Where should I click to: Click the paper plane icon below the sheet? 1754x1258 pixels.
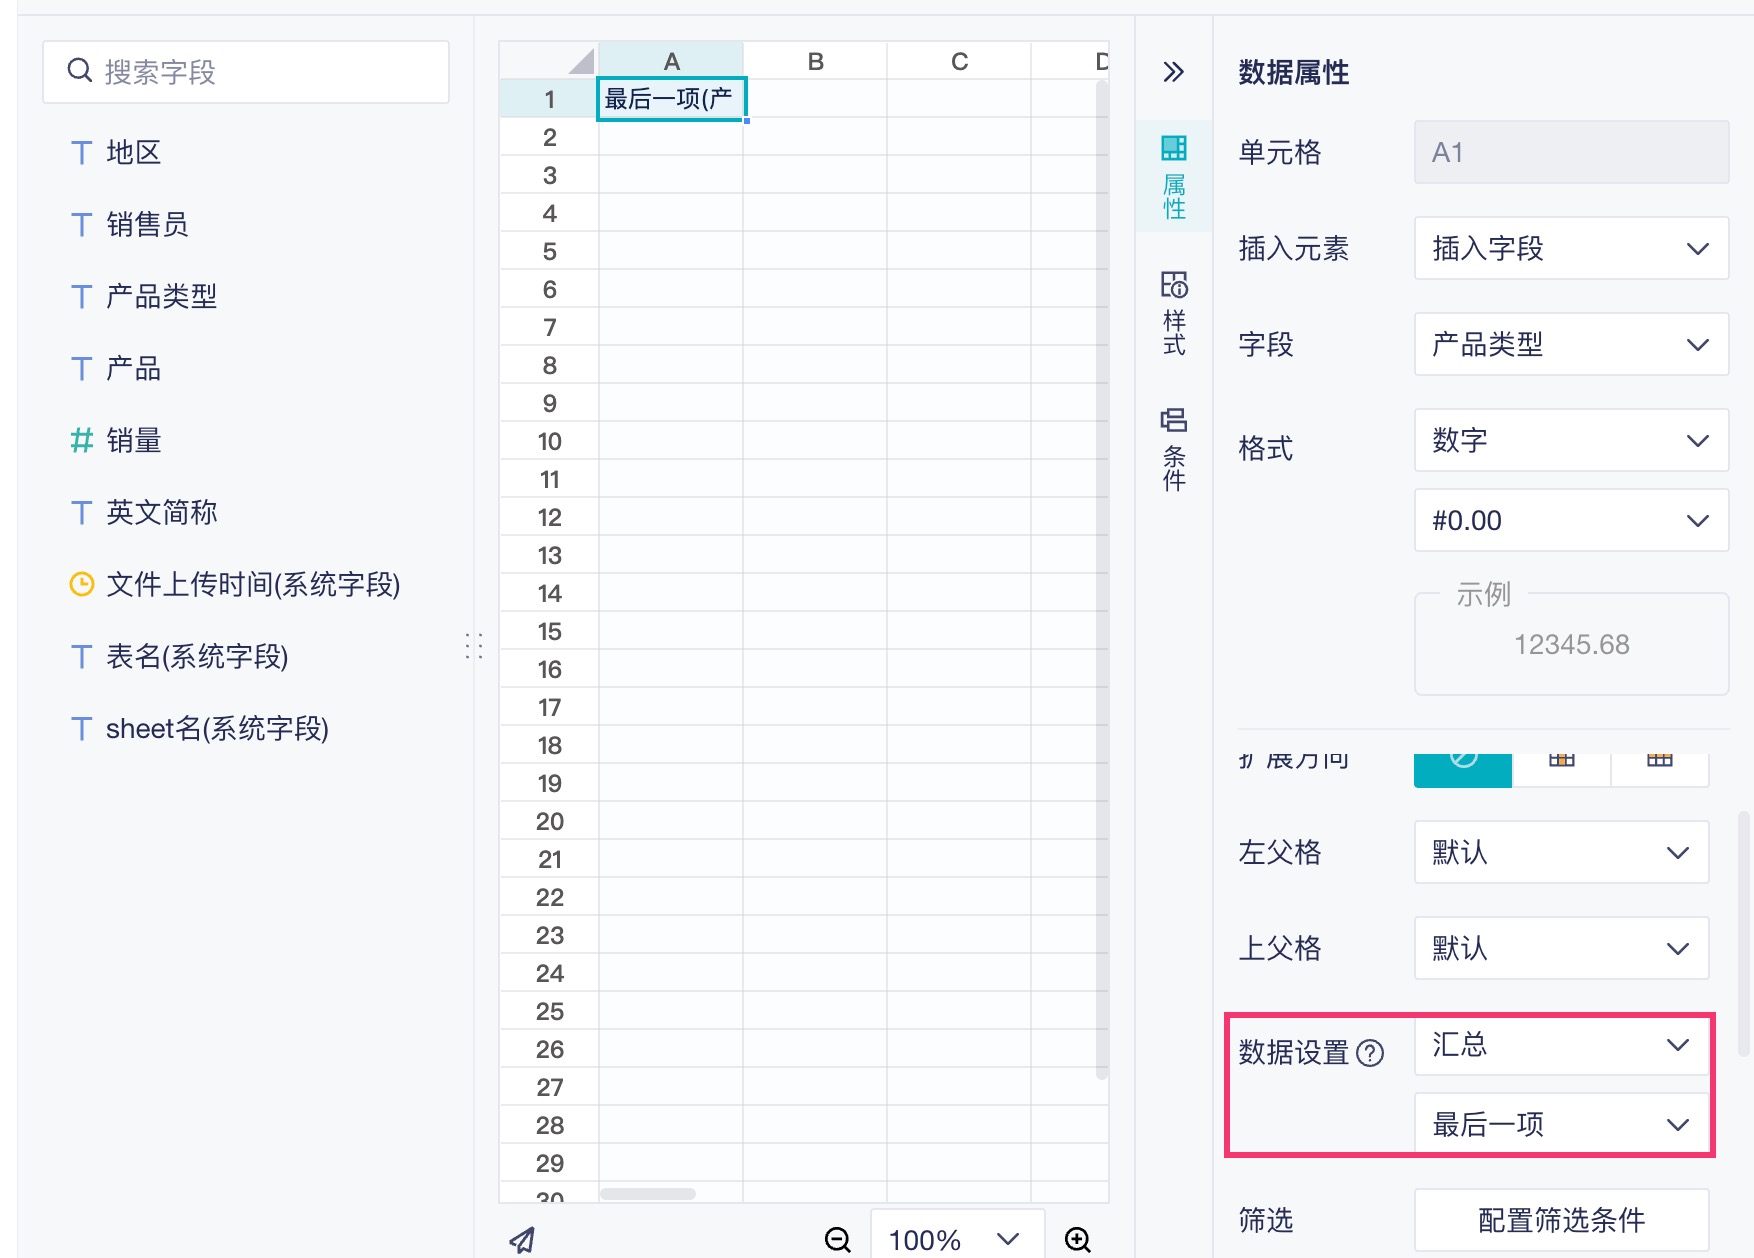tap(523, 1240)
